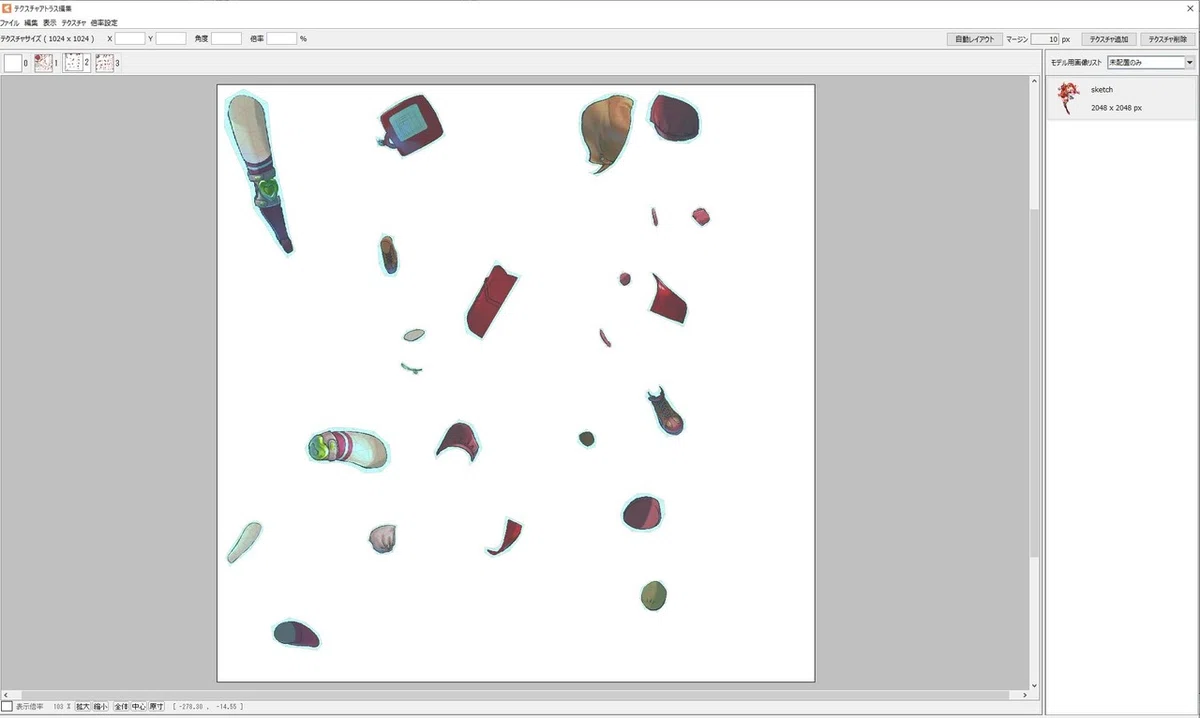1200x718 pixels.
Task: Select the striped sleeve piece with green gem
Action: [x=348, y=448]
